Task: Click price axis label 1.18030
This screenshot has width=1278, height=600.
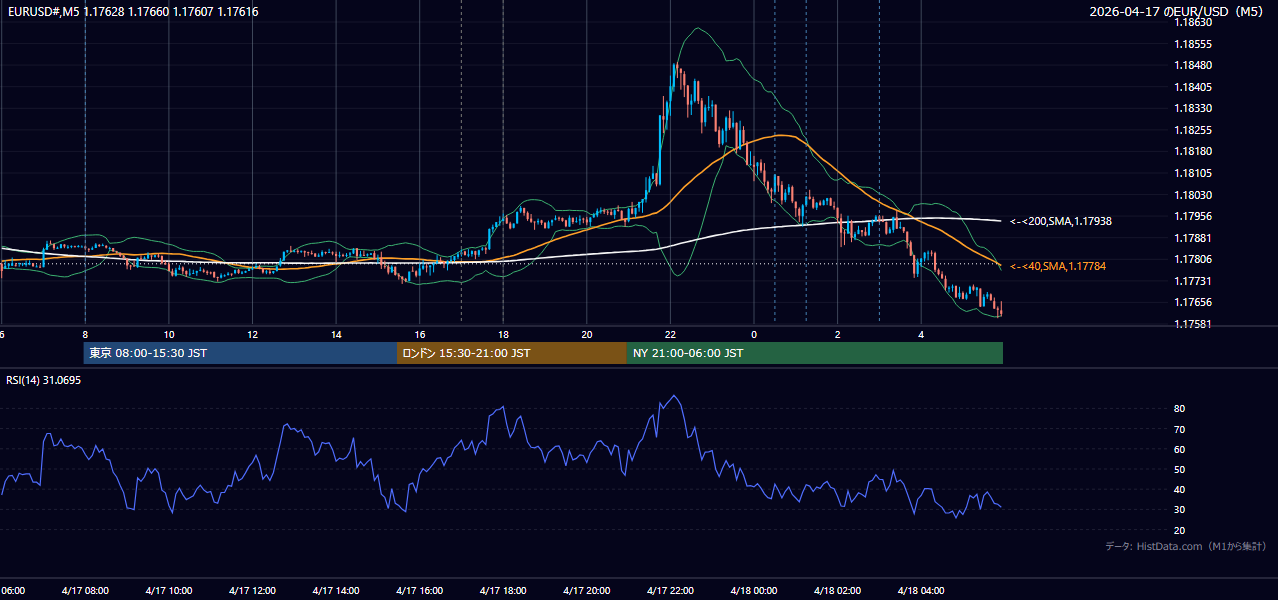Action: point(1193,195)
